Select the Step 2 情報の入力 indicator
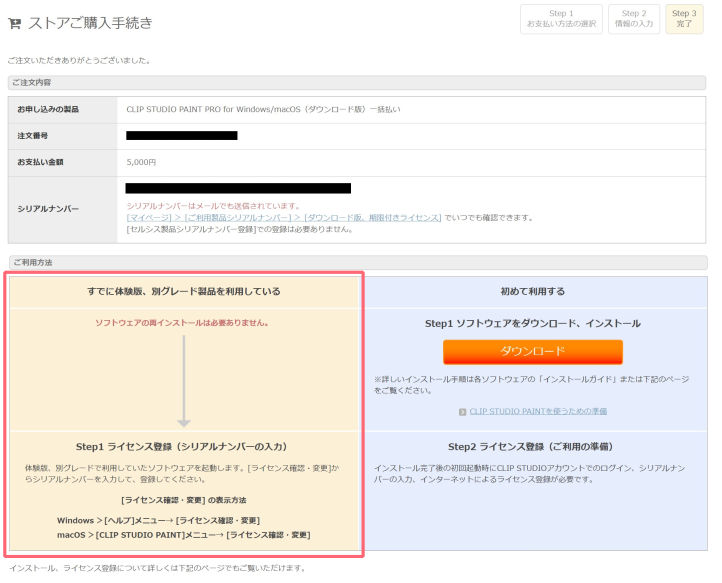The height and width of the screenshot is (583, 722). pos(634,19)
